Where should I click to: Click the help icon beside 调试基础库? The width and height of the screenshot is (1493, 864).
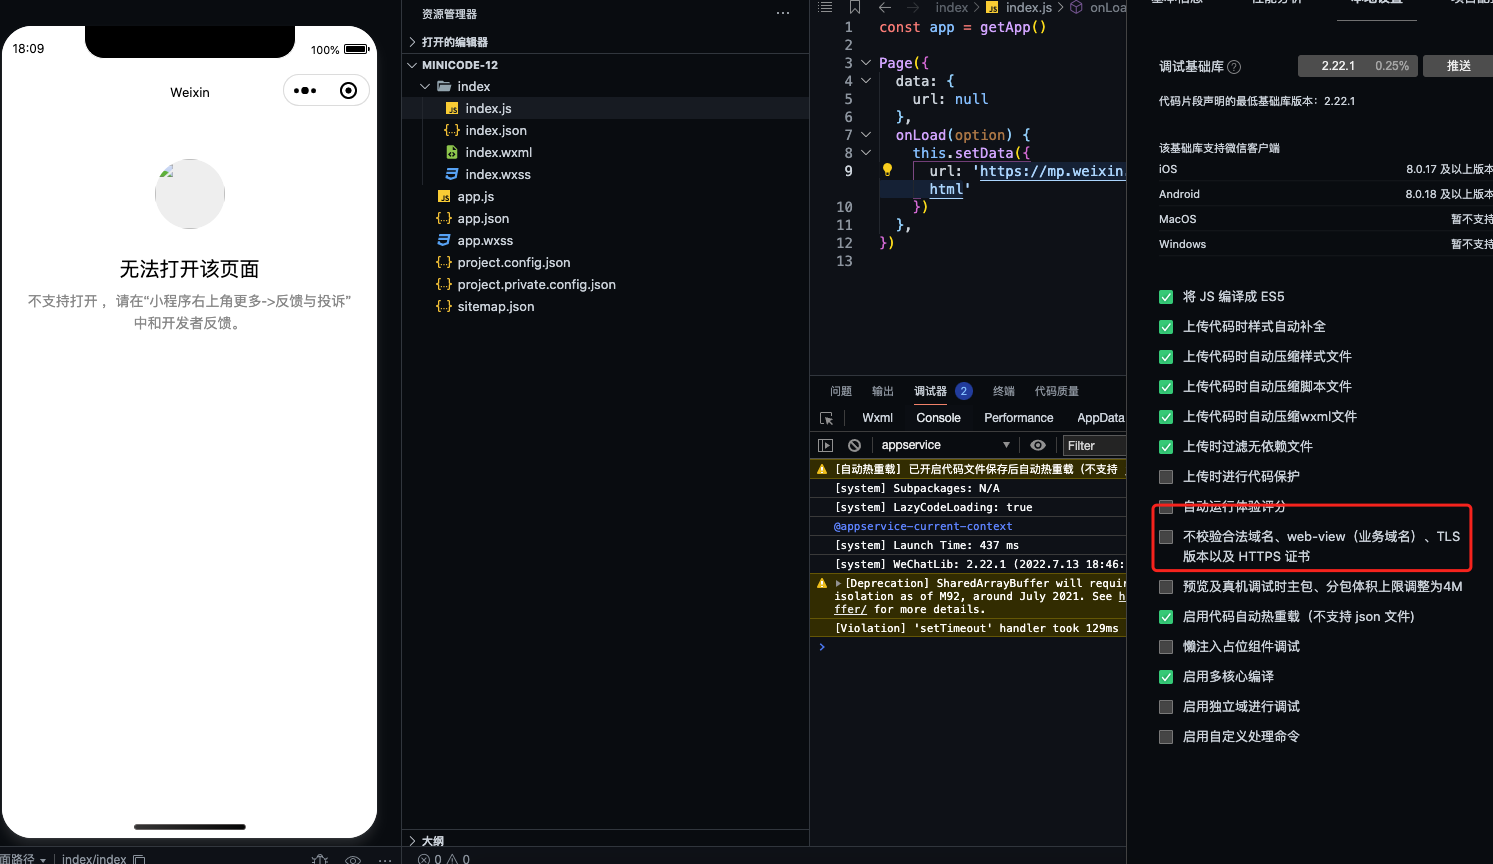(x=1234, y=67)
